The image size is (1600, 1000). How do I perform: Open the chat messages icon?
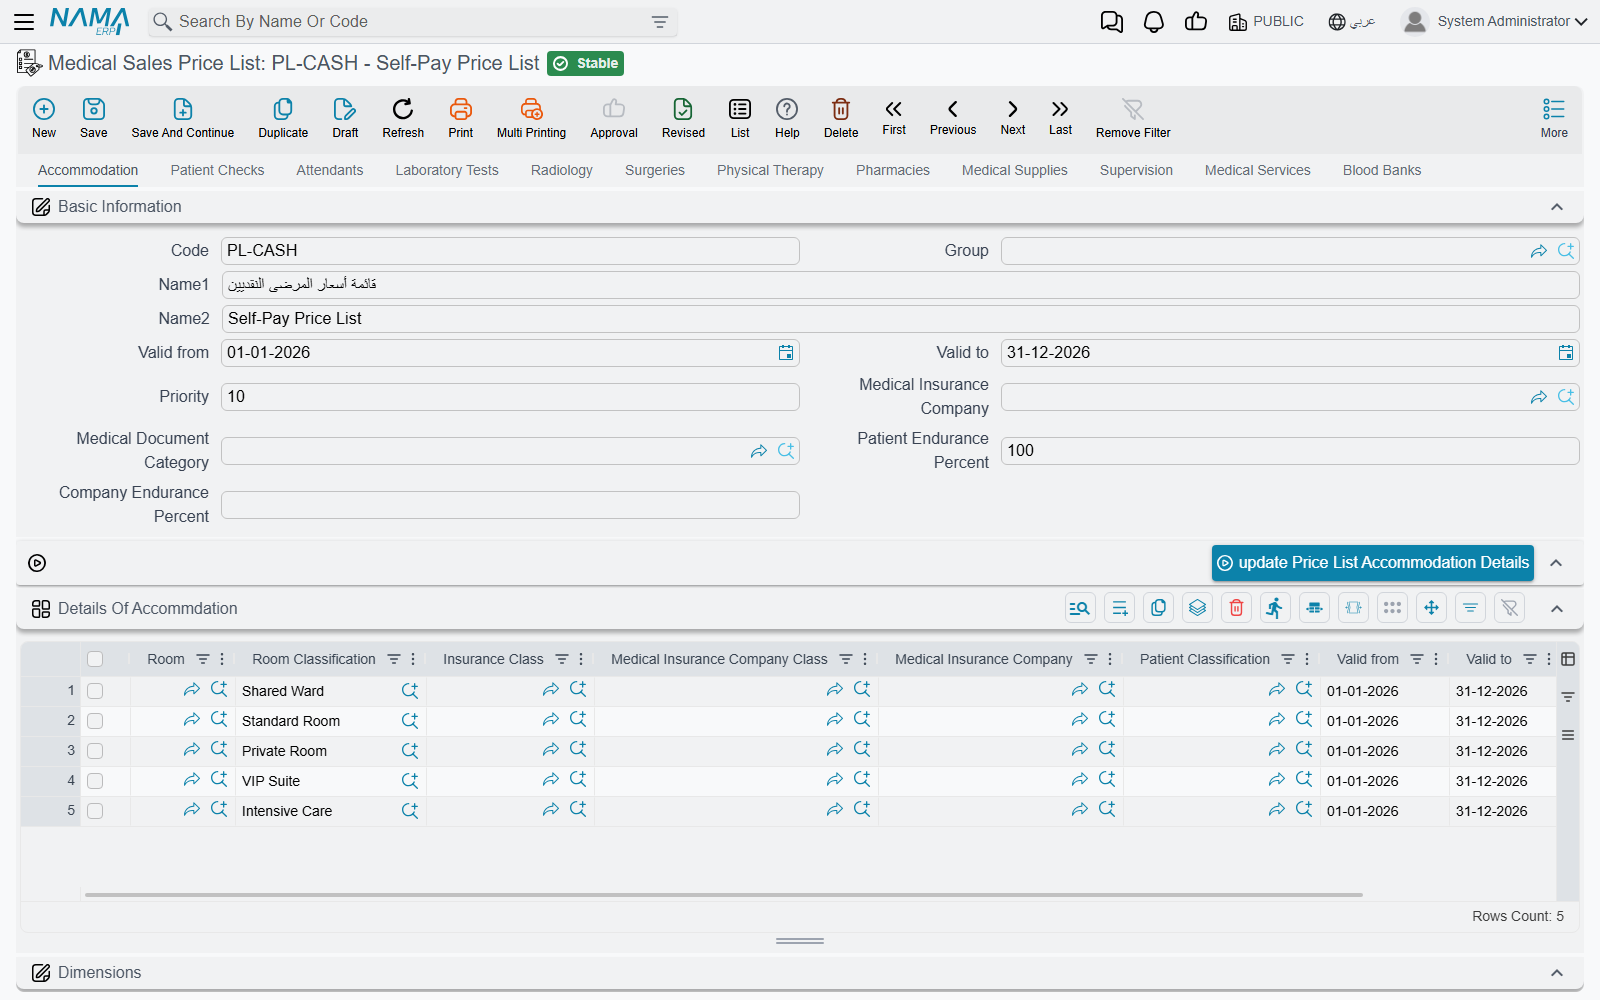[1111, 21]
